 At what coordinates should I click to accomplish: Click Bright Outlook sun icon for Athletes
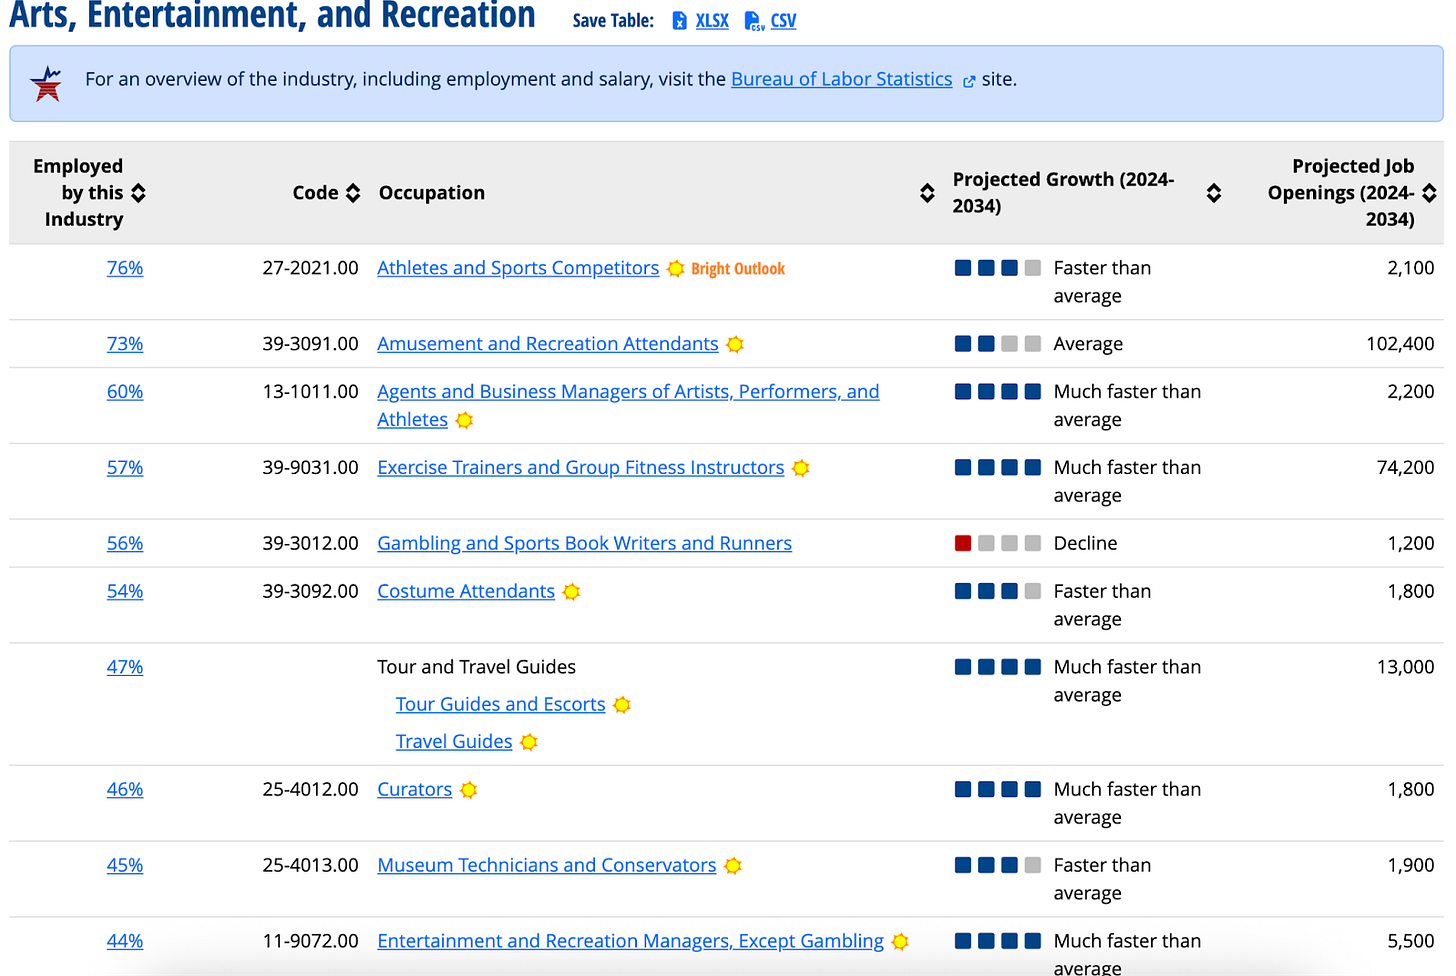tap(676, 268)
